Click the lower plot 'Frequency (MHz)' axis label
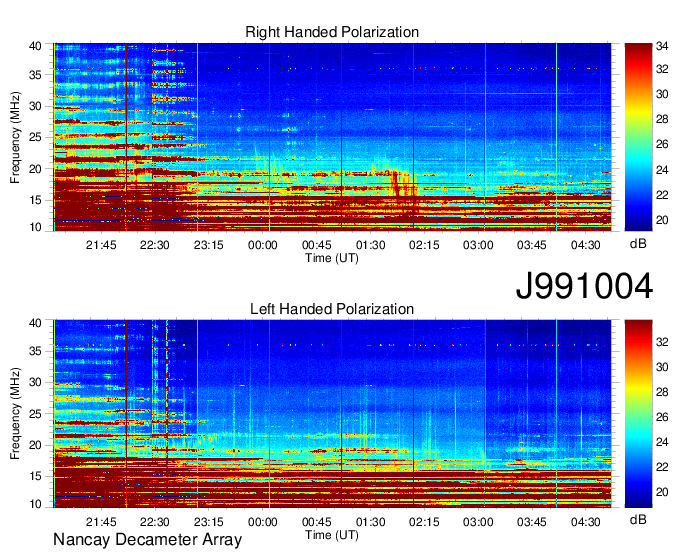The width and height of the screenshot is (680, 552). click(16, 414)
